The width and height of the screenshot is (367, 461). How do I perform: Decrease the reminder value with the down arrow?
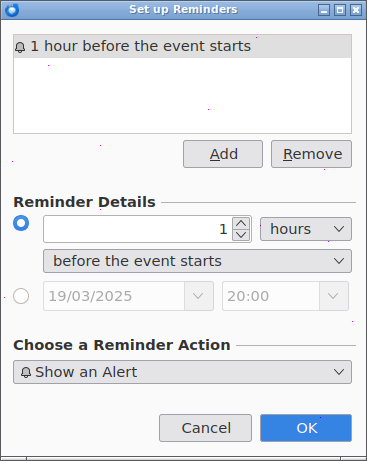pyautogui.click(x=241, y=235)
